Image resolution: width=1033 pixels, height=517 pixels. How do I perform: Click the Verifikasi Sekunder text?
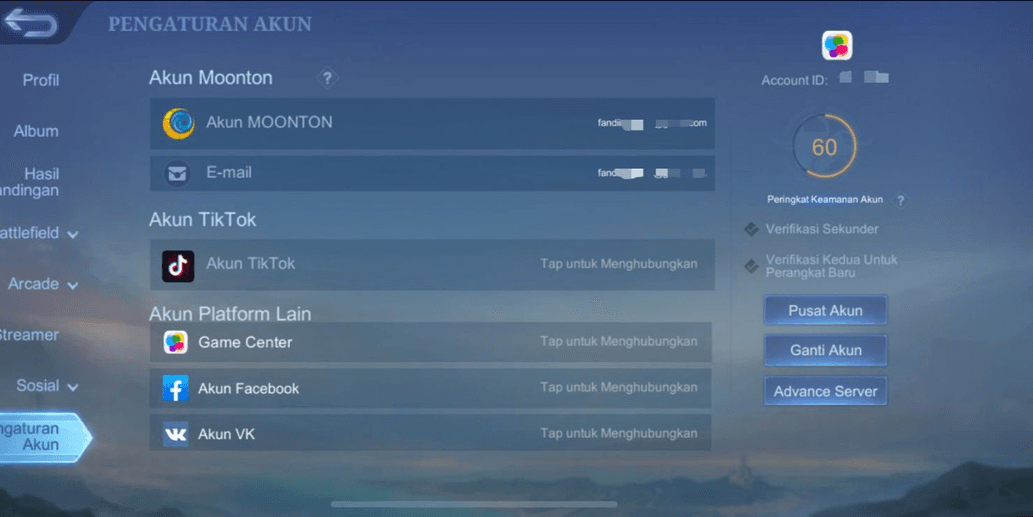pos(822,229)
